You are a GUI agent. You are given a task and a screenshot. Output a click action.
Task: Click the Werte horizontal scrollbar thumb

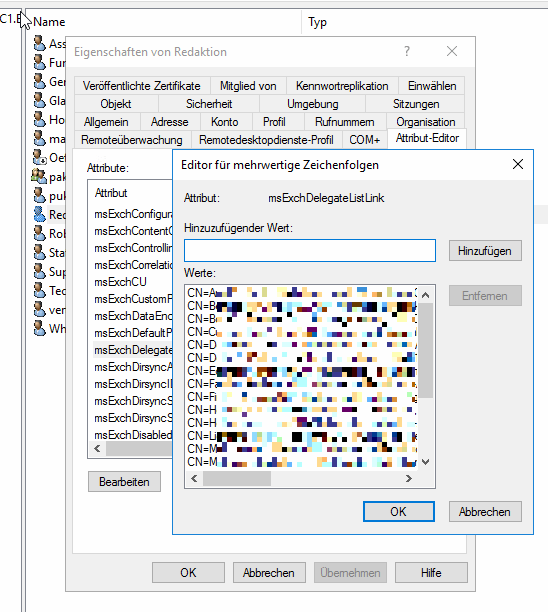(237, 479)
